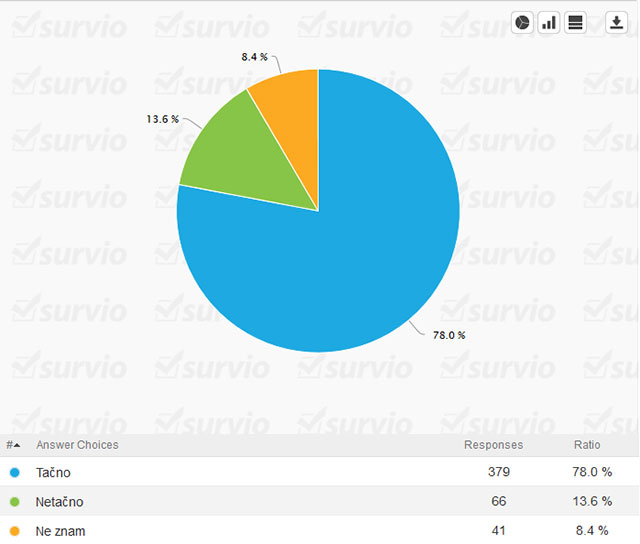Switch to stacked rows table view

tap(575, 23)
